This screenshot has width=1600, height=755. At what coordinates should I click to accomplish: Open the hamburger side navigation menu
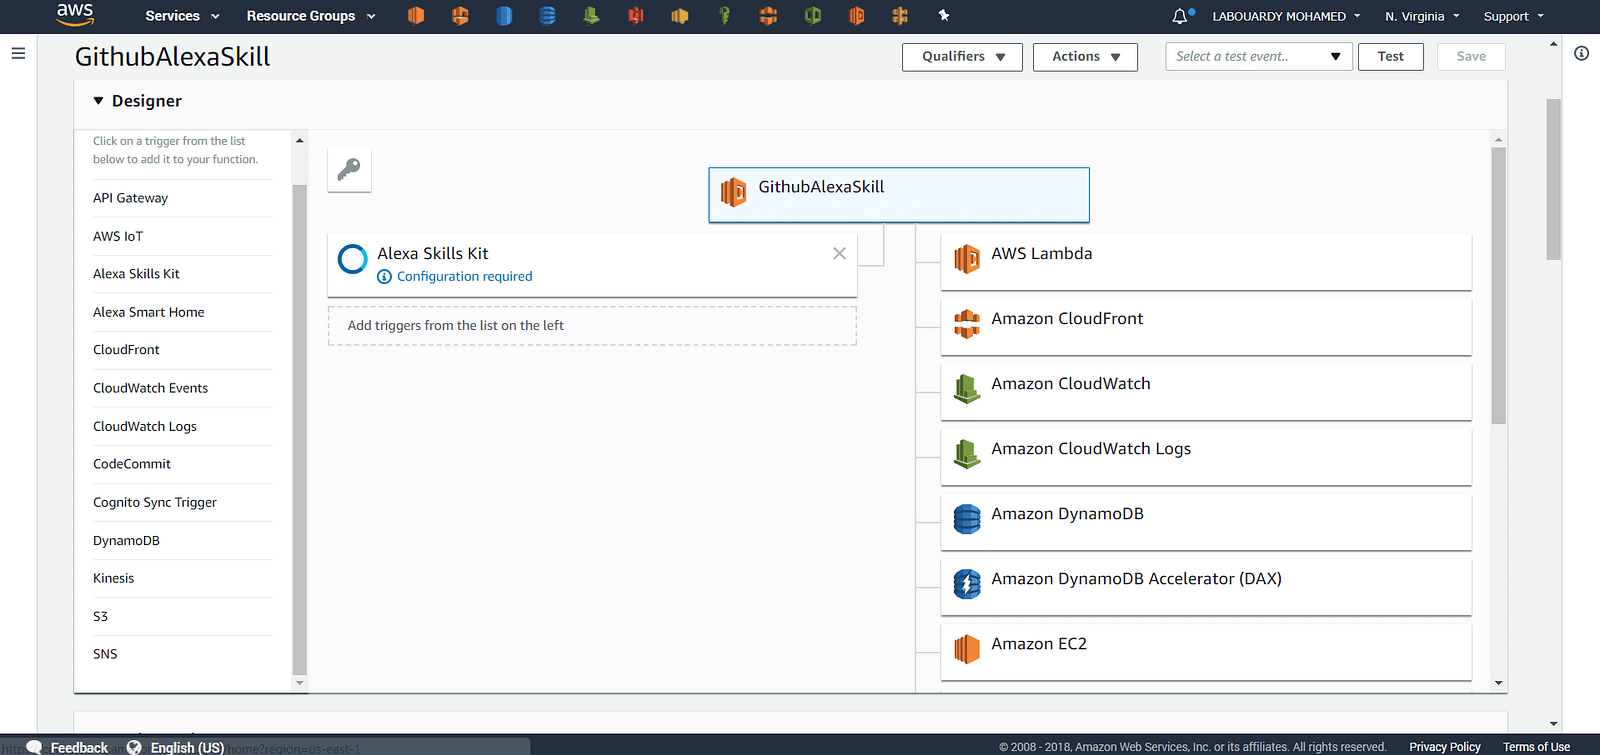tap(18, 53)
